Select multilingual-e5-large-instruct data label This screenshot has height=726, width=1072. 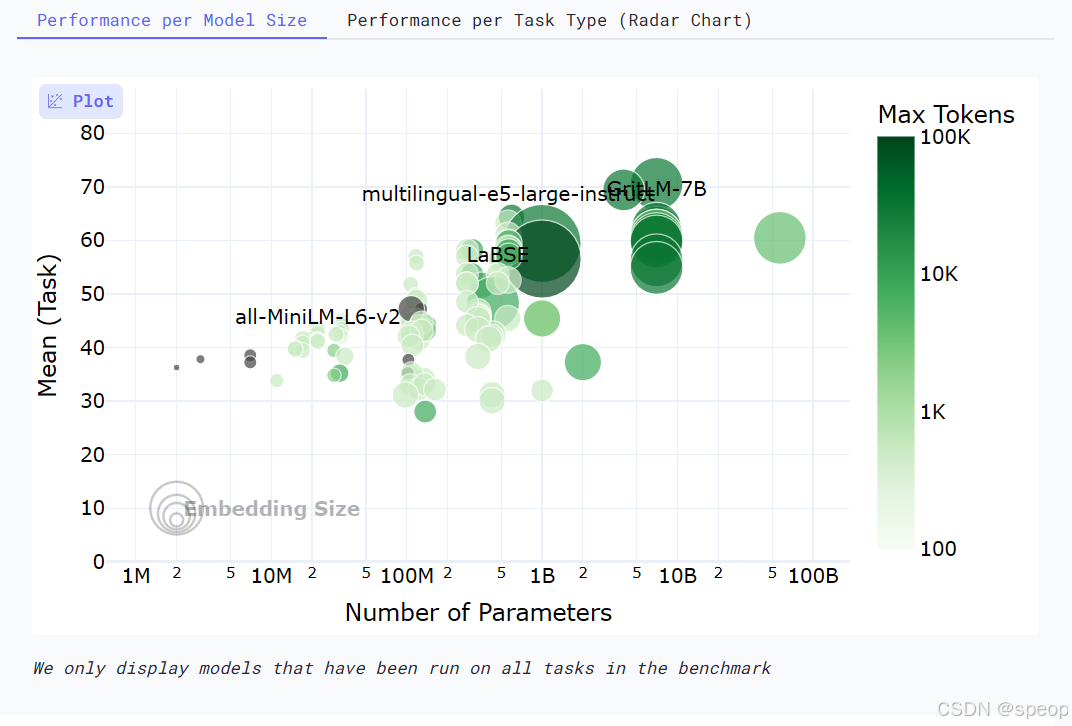(507, 194)
